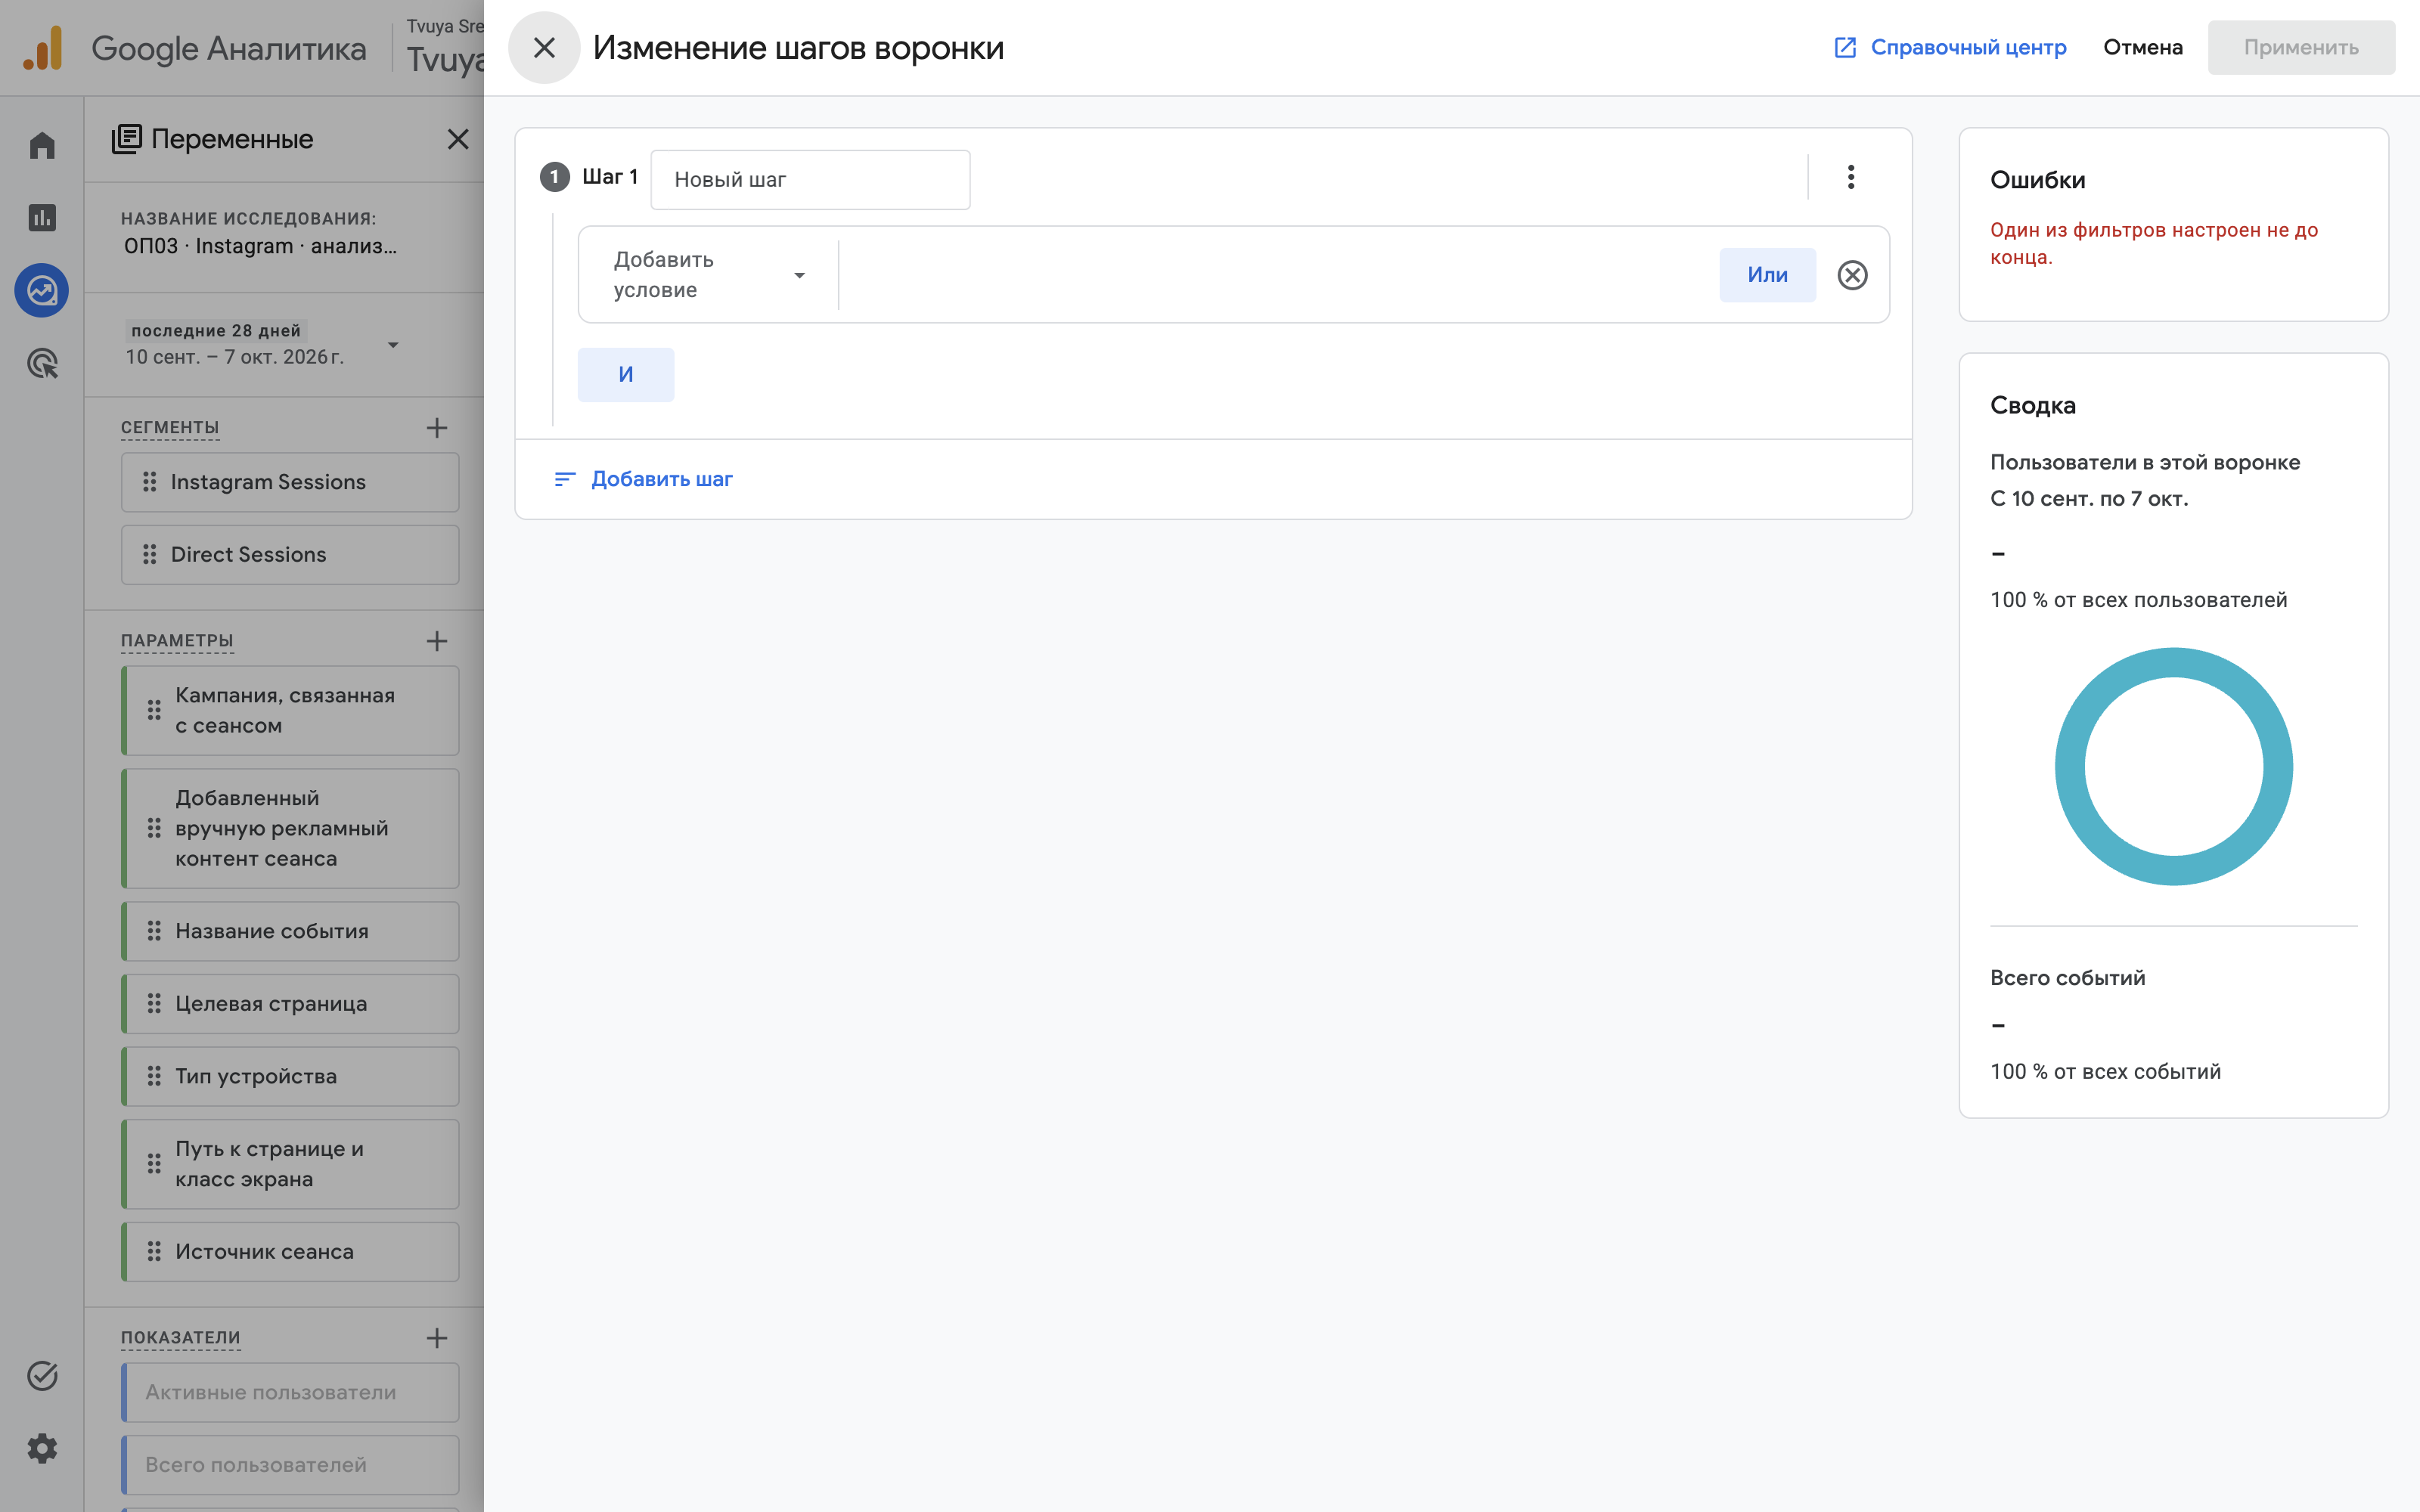The height and width of the screenshot is (1512, 2420).
Task: Select Кампания, связанная с сеансом parameter
Action: coord(290,711)
